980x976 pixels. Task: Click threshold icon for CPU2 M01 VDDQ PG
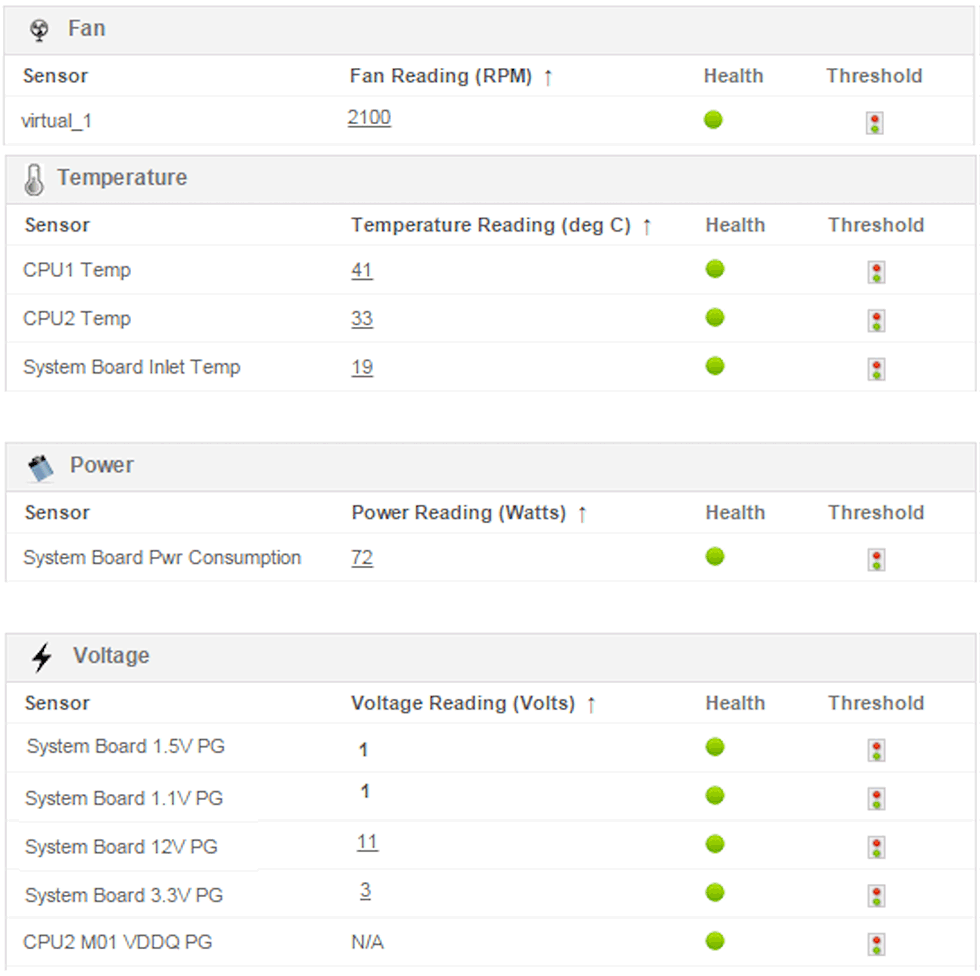[x=876, y=944]
